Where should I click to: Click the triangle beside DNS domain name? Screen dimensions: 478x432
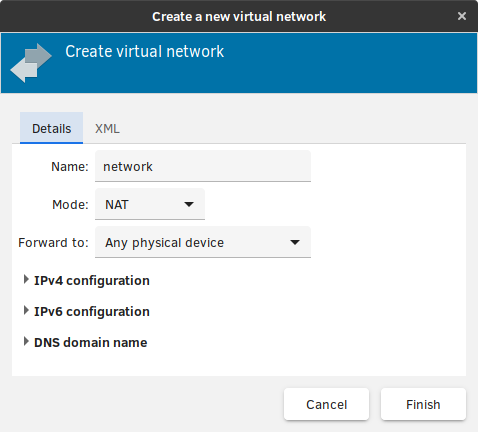tap(26, 342)
